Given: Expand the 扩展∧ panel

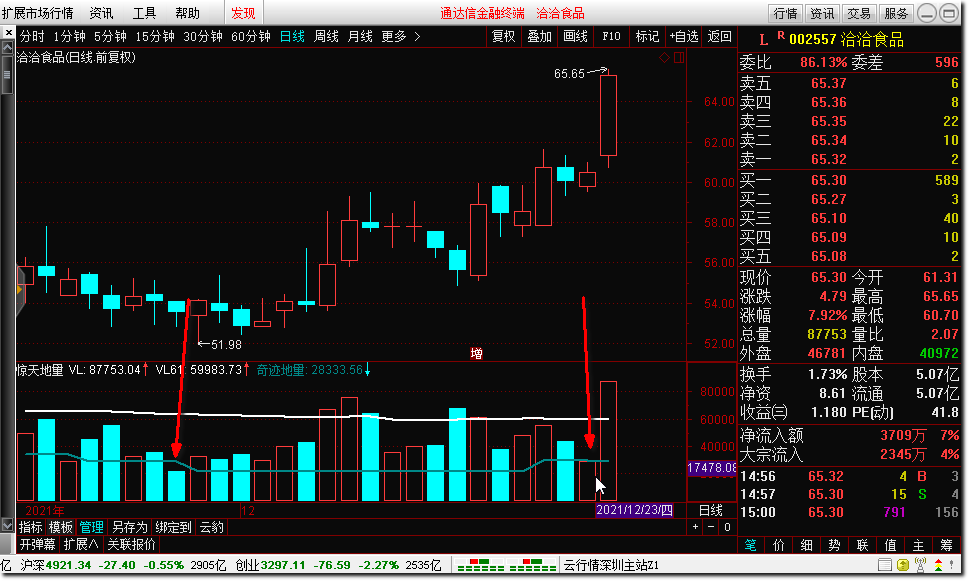Looking at the screenshot, I should click(81, 544).
